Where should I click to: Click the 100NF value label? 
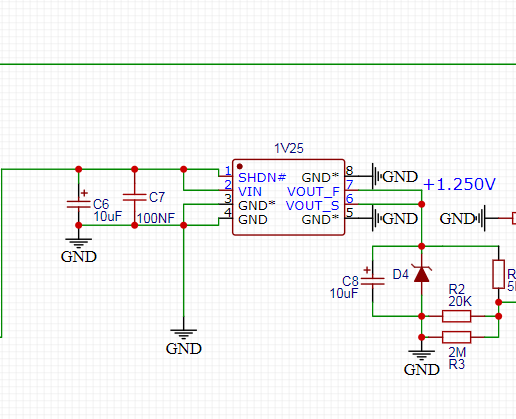[156, 218]
